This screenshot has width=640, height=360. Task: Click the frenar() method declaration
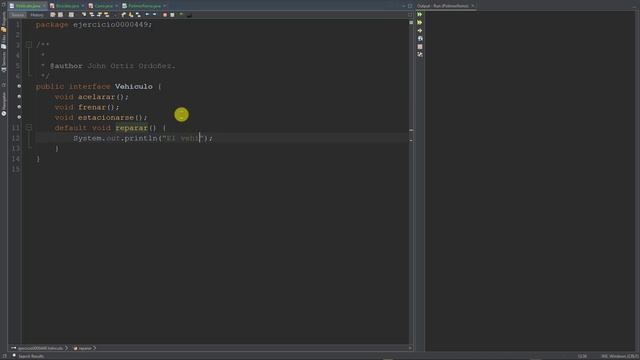87,107
